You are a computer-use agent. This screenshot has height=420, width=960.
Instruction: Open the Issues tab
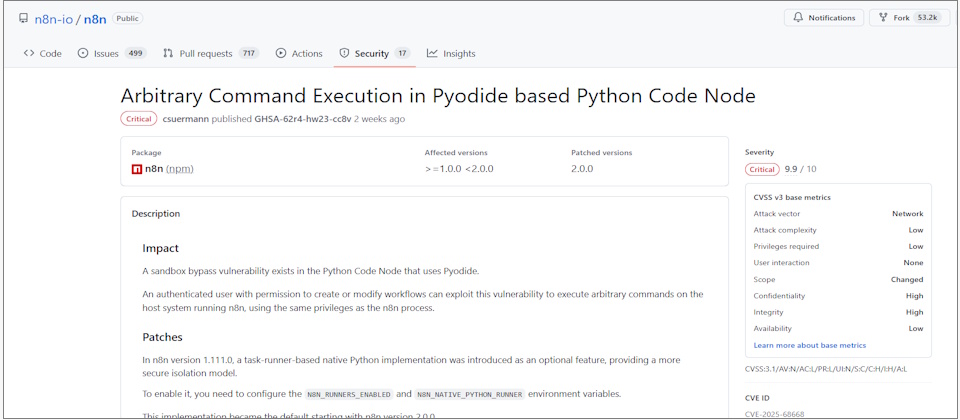106,53
